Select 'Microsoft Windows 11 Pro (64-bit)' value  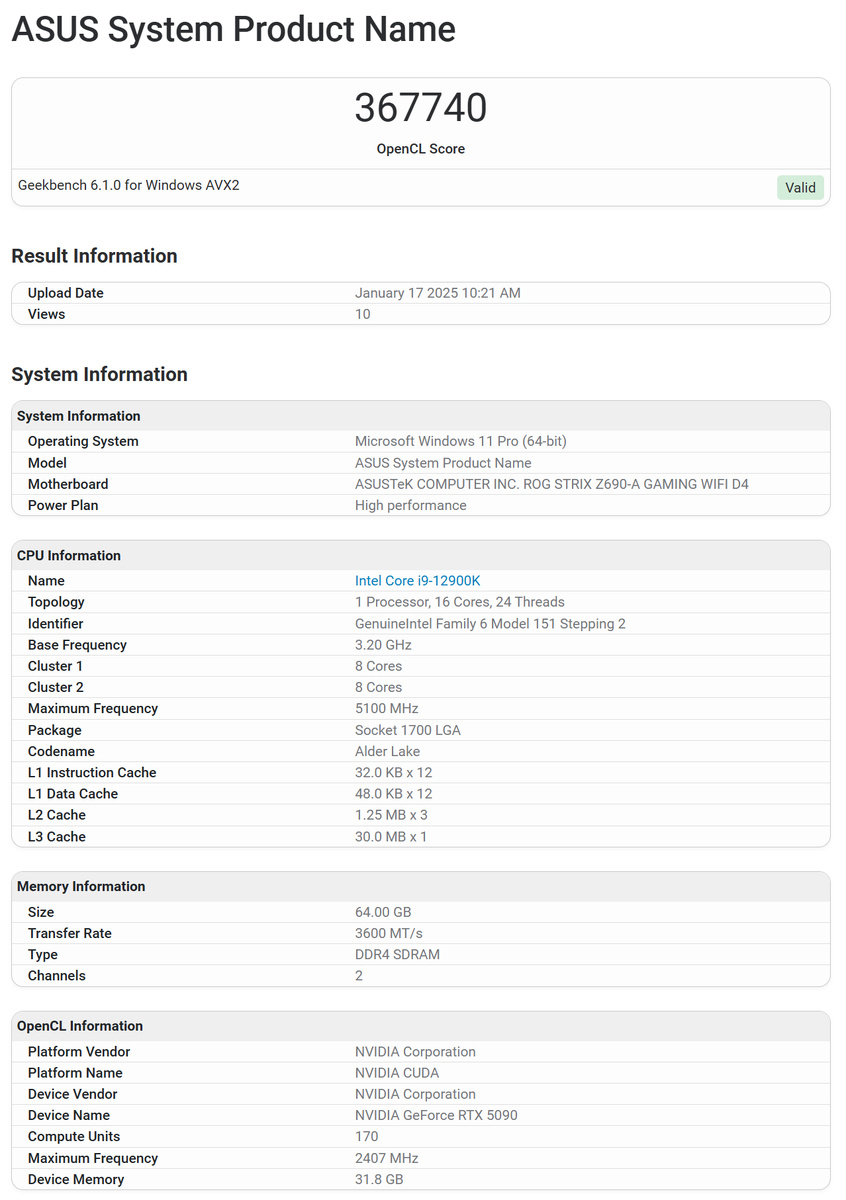coord(461,441)
